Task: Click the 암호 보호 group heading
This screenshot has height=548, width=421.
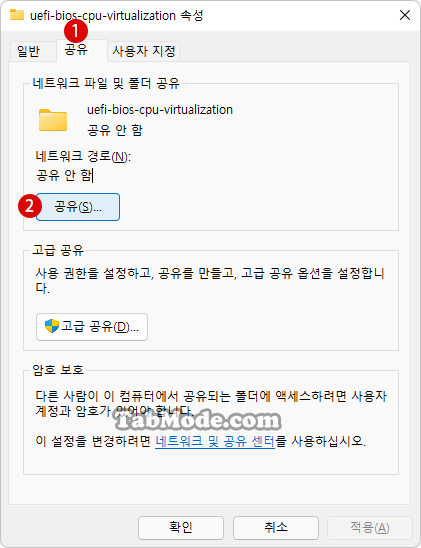Action: coord(58,370)
